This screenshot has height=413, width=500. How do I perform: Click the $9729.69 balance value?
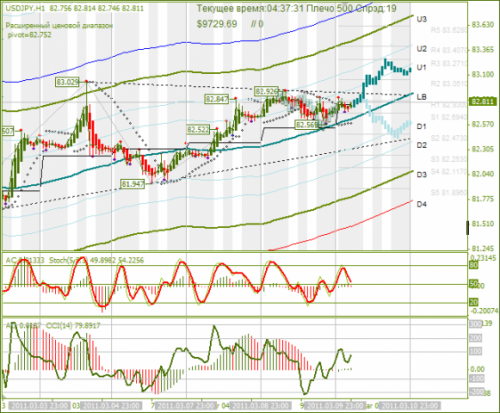coord(217,24)
